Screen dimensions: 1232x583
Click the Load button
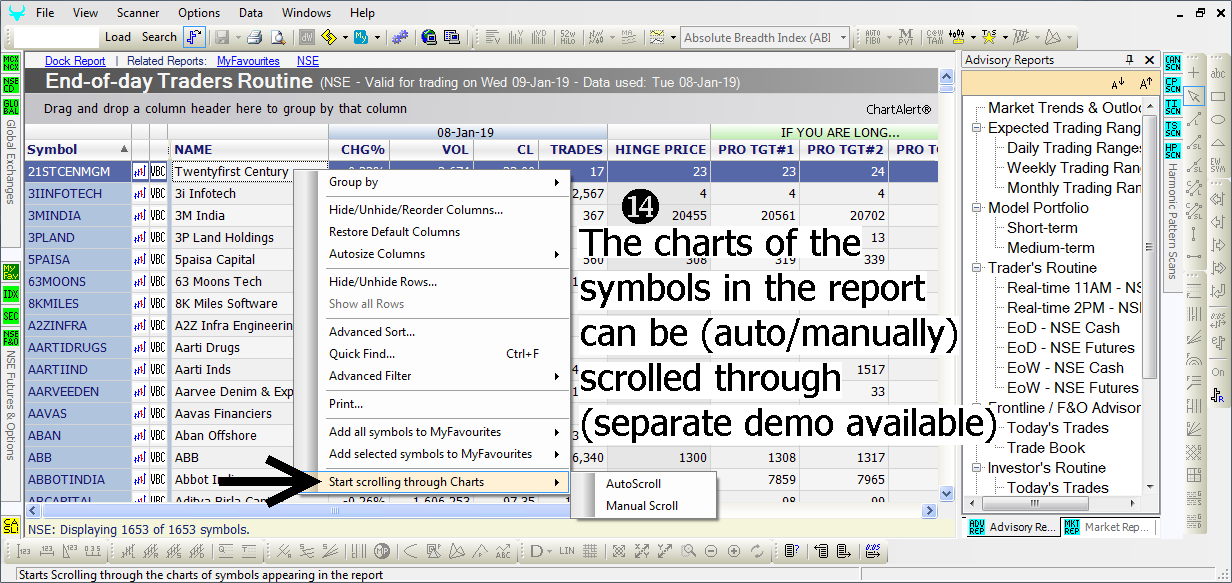point(118,37)
